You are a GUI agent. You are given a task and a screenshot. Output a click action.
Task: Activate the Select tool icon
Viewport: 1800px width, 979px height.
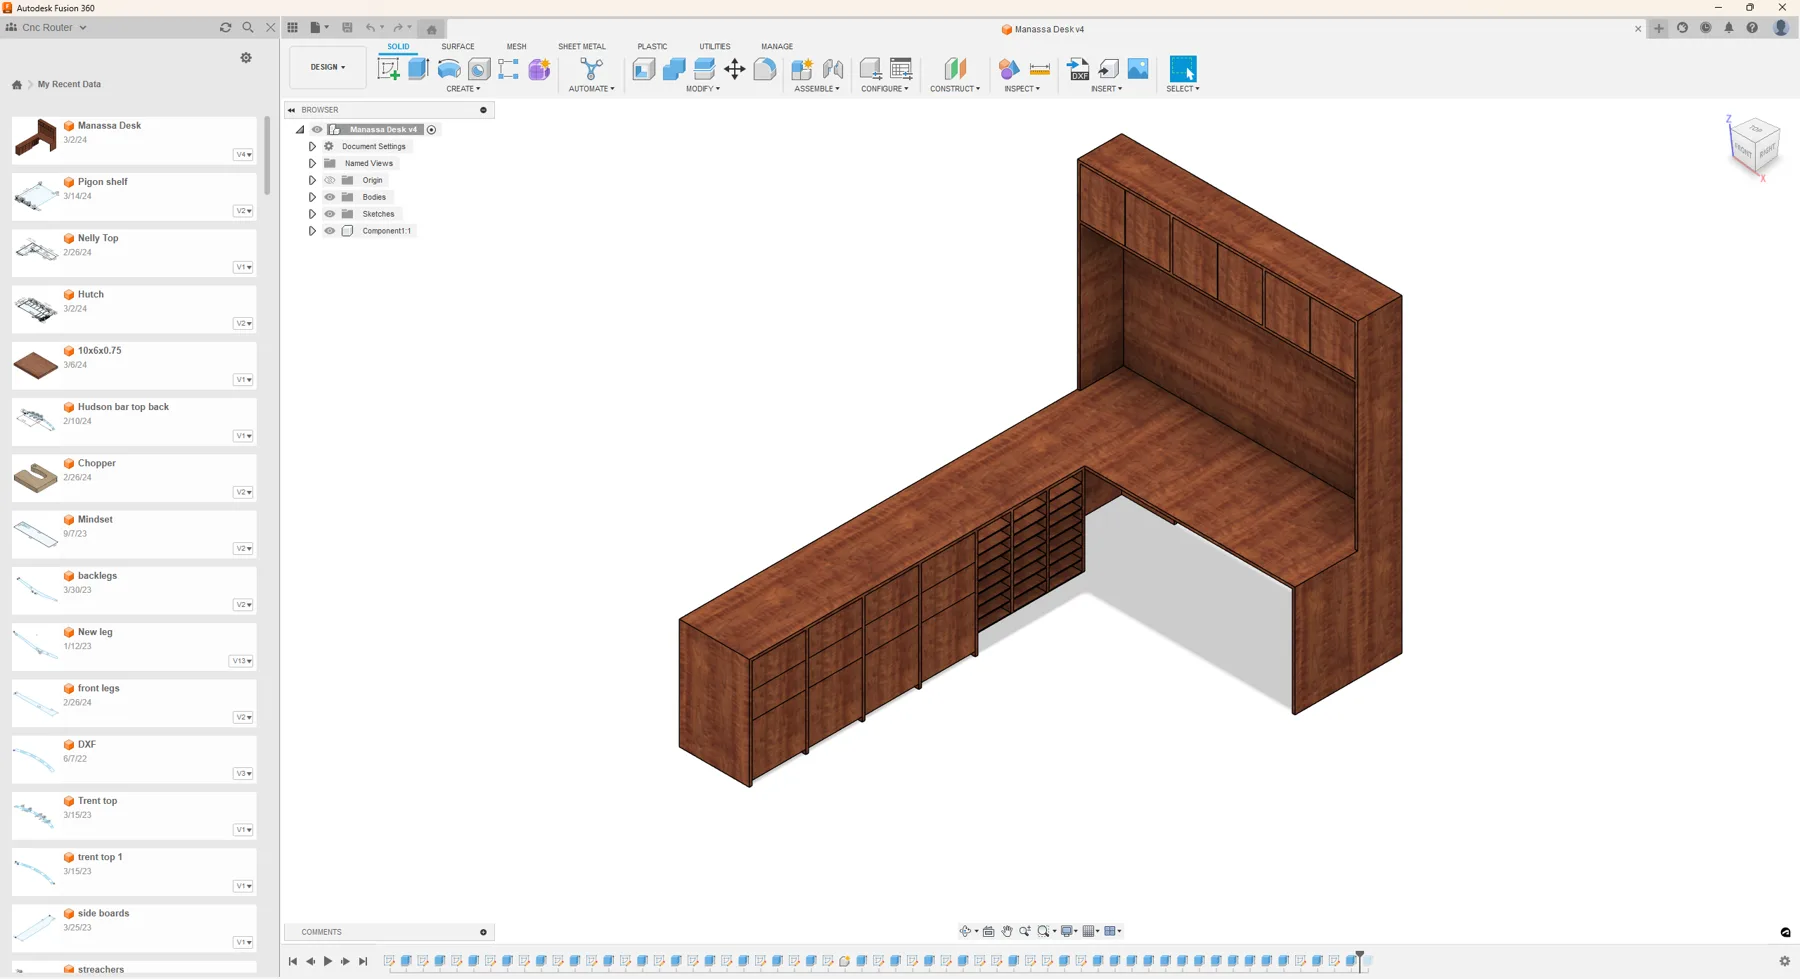[x=1183, y=69]
